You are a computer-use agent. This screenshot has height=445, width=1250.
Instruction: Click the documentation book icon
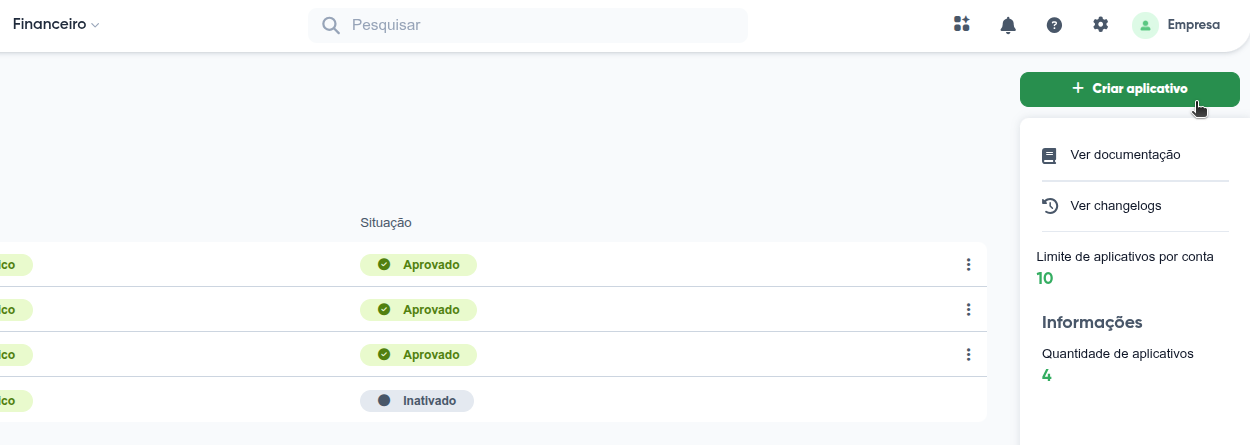(1049, 156)
